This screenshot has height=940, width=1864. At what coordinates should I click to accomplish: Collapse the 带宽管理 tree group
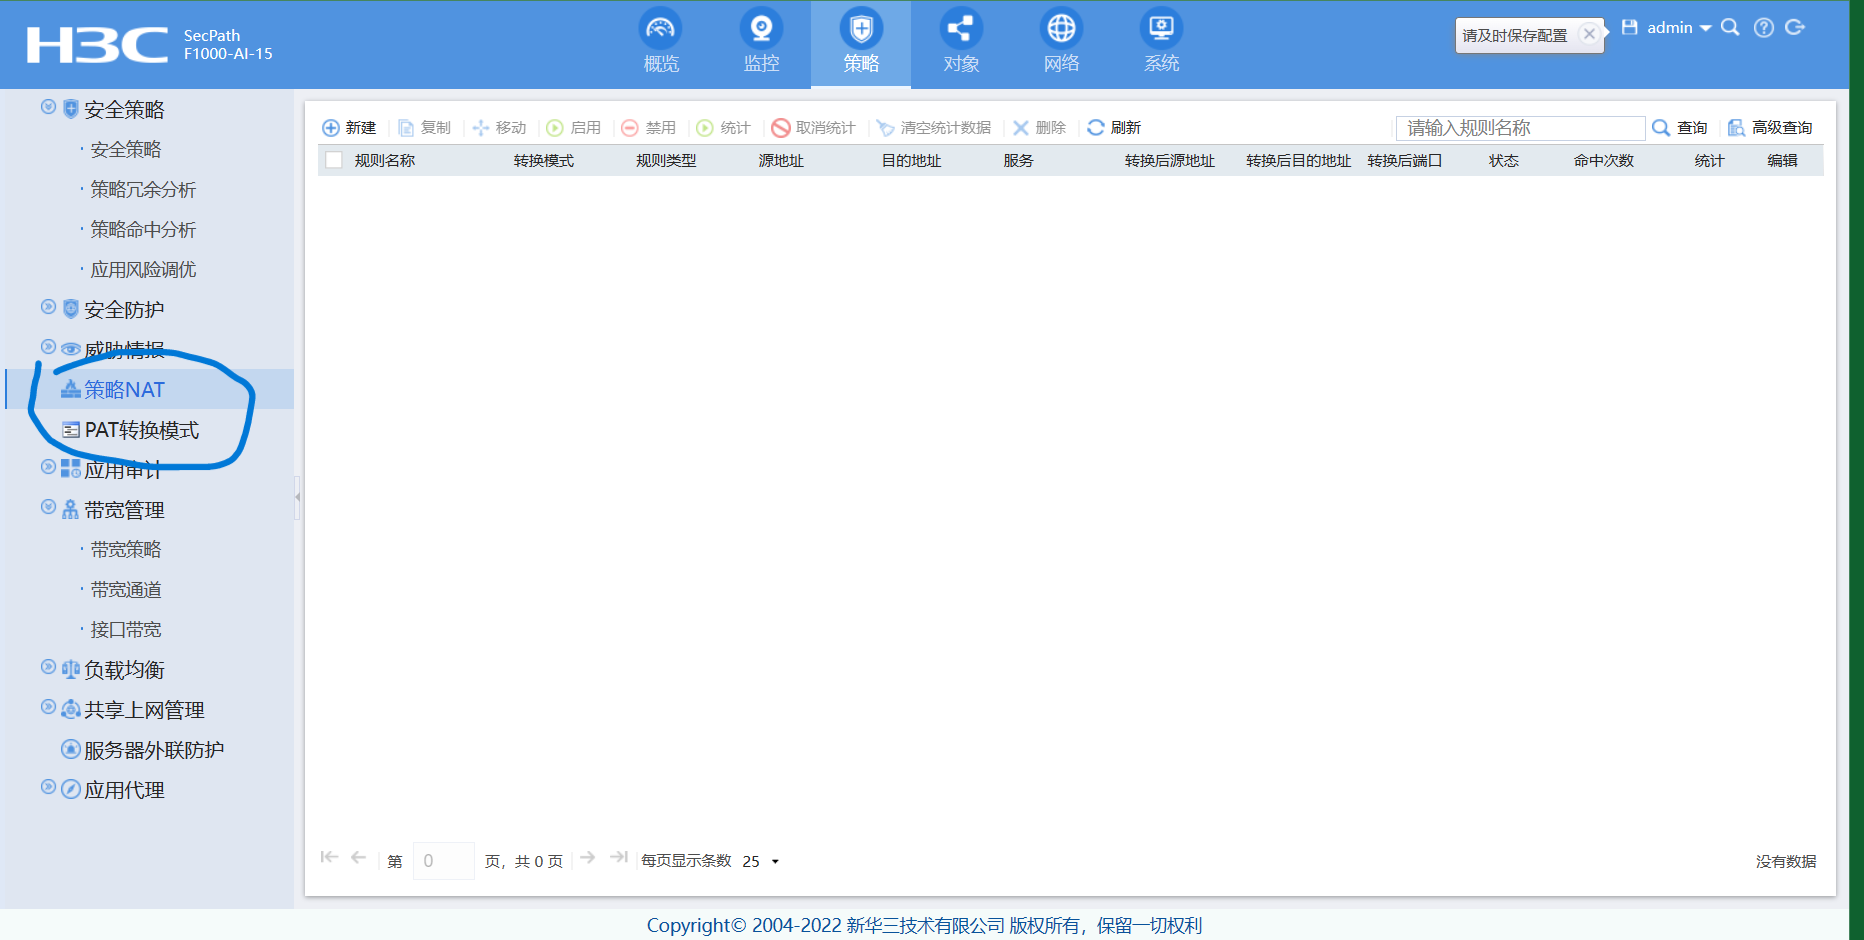click(48, 507)
